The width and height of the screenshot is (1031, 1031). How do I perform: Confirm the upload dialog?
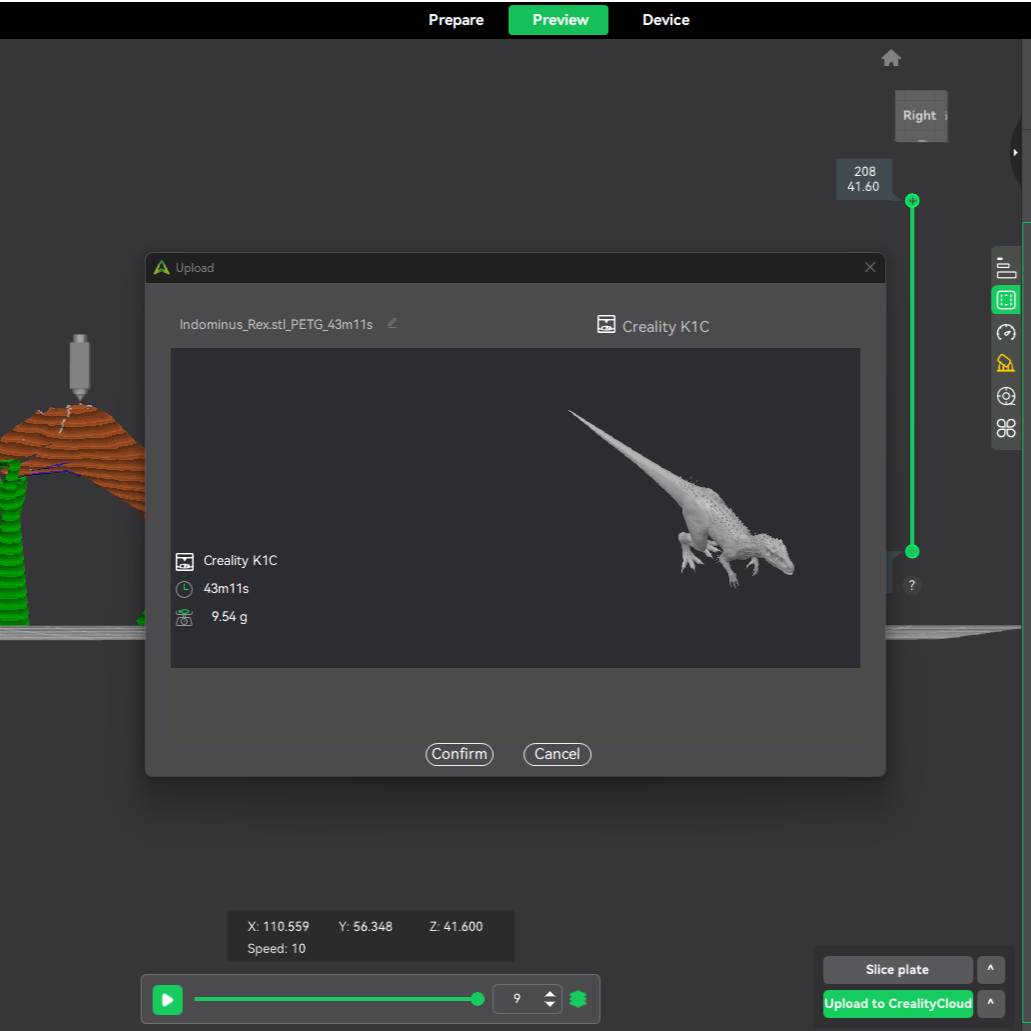tap(459, 754)
